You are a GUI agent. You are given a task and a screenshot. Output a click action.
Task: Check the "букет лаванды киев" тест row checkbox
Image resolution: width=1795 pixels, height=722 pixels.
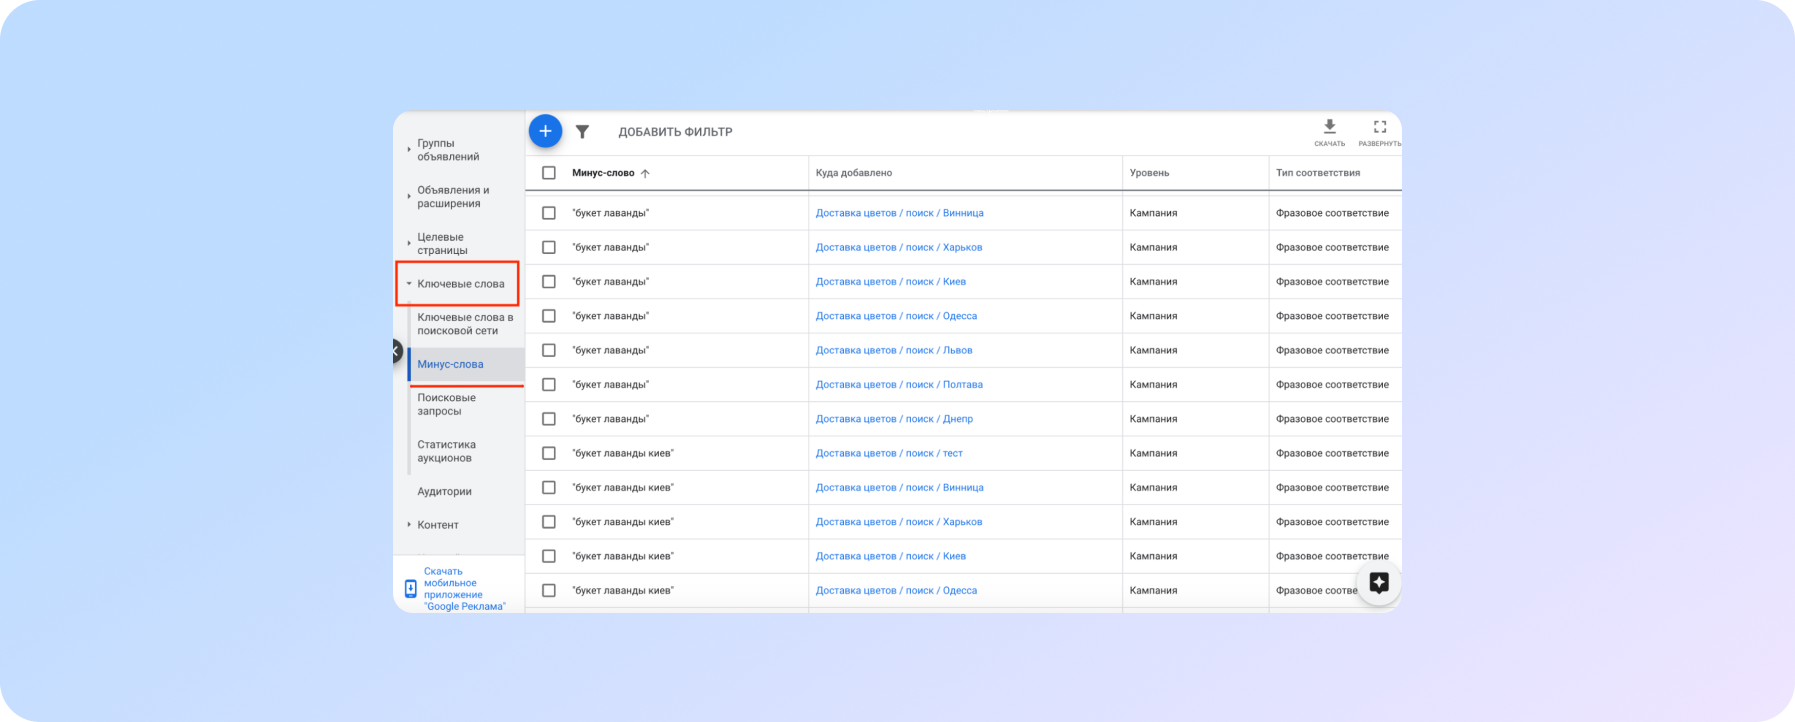click(548, 453)
